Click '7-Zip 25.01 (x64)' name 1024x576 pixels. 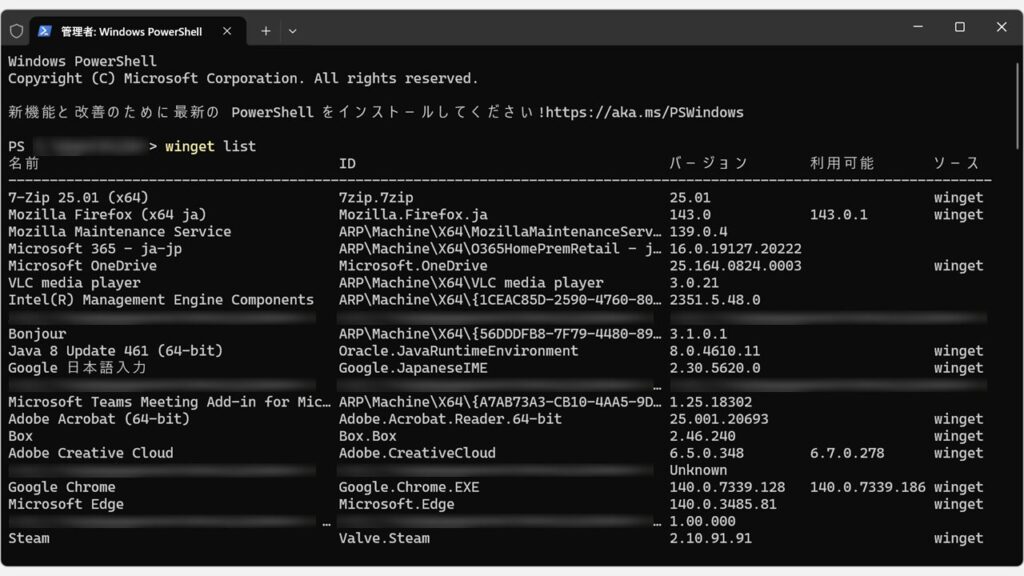(x=78, y=197)
